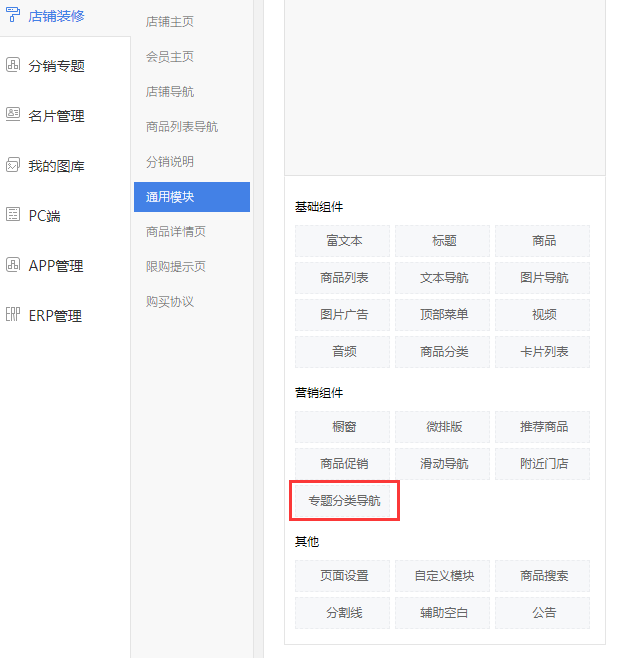The height and width of the screenshot is (658, 621).
Task: Add 辅助空白 component
Action: tap(442, 613)
